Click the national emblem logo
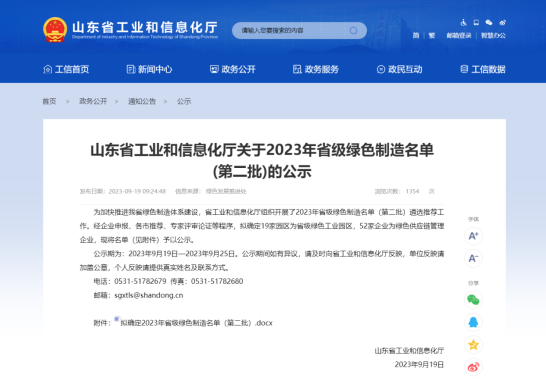546x388 pixels. (55, 30)
